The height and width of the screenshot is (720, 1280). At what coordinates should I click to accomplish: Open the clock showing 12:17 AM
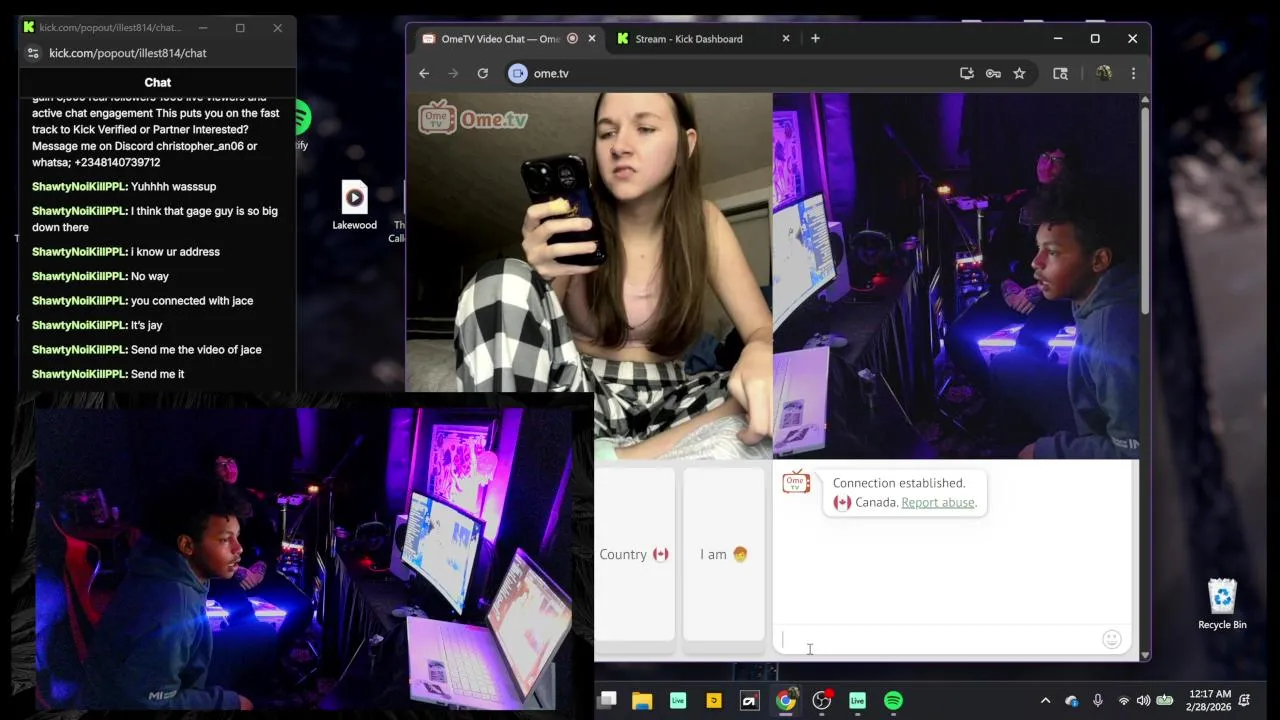point(1208,700)
